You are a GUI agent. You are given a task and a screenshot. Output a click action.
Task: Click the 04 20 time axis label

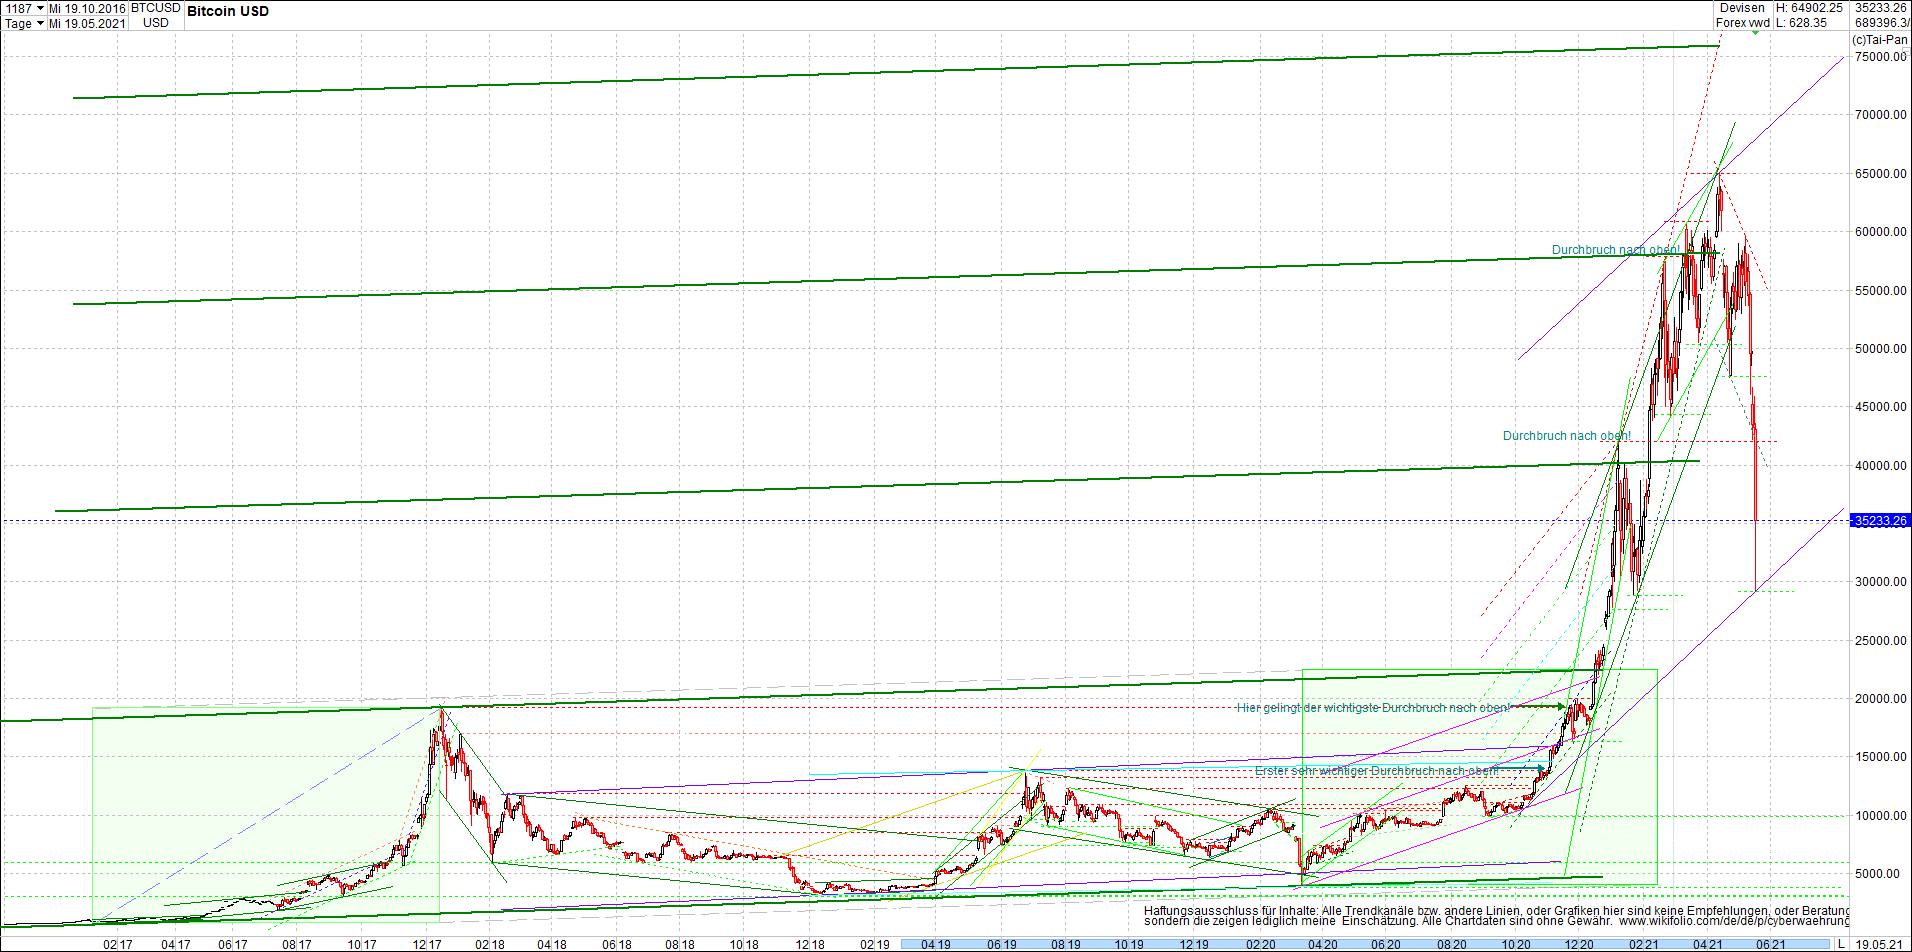pos(1323,945)
